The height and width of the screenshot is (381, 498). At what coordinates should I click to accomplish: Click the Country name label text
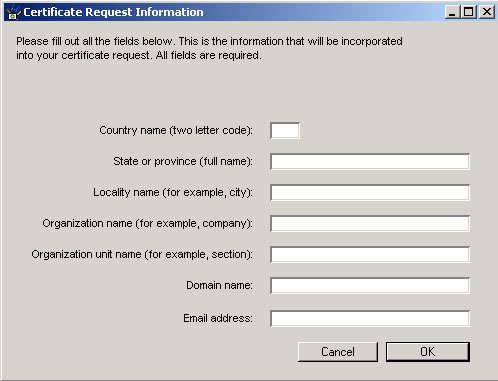[x=176, y=130]
